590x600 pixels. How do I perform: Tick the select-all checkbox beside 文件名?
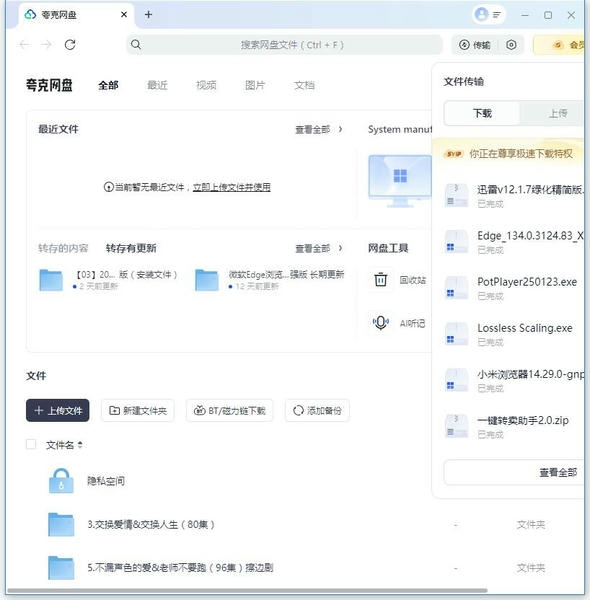[x=31, y=445]
